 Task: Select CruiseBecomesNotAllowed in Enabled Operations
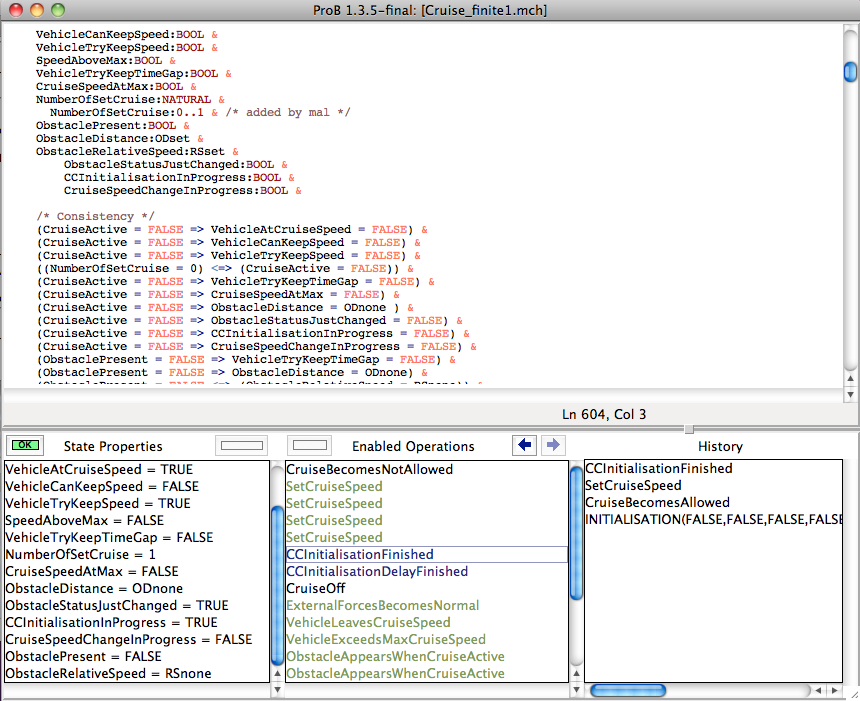click(x=369, y=469)
